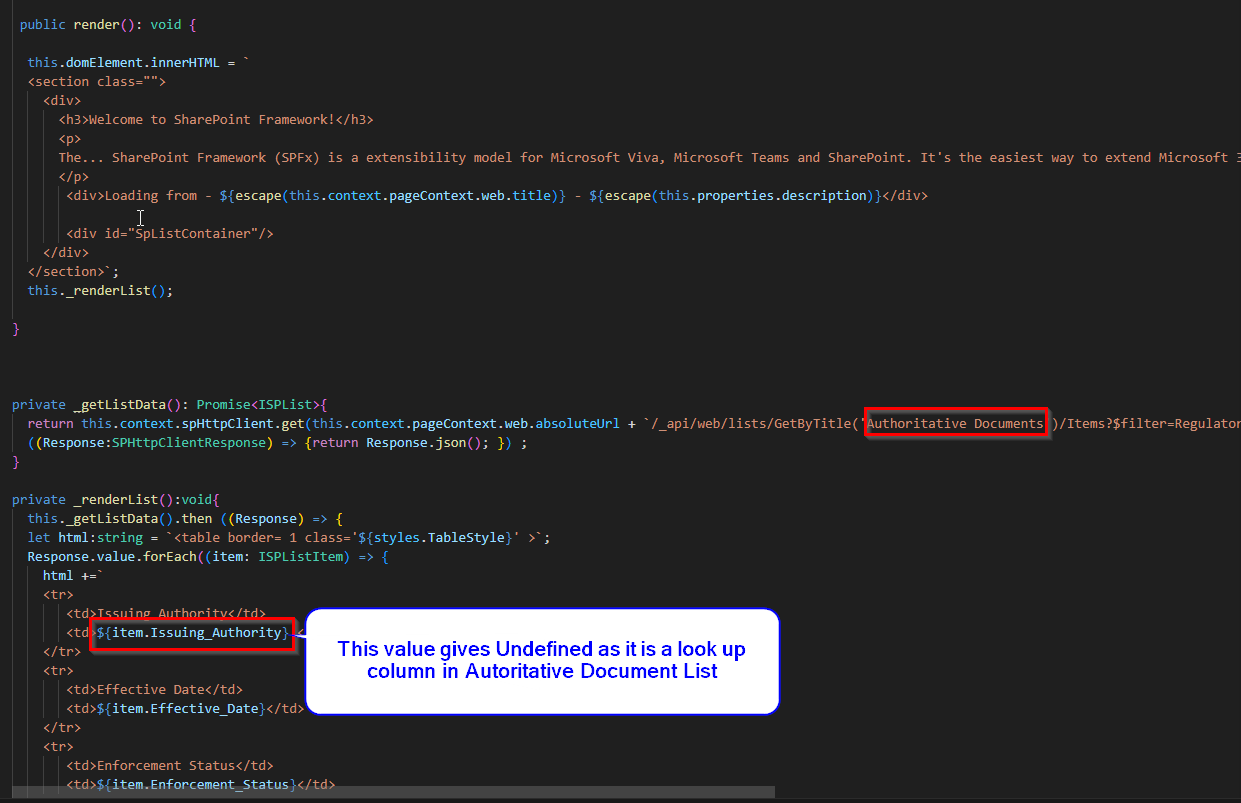1241x803 pixels.
Task: Click the 'item.Effective_Date' expression
Action: (185, 708)
